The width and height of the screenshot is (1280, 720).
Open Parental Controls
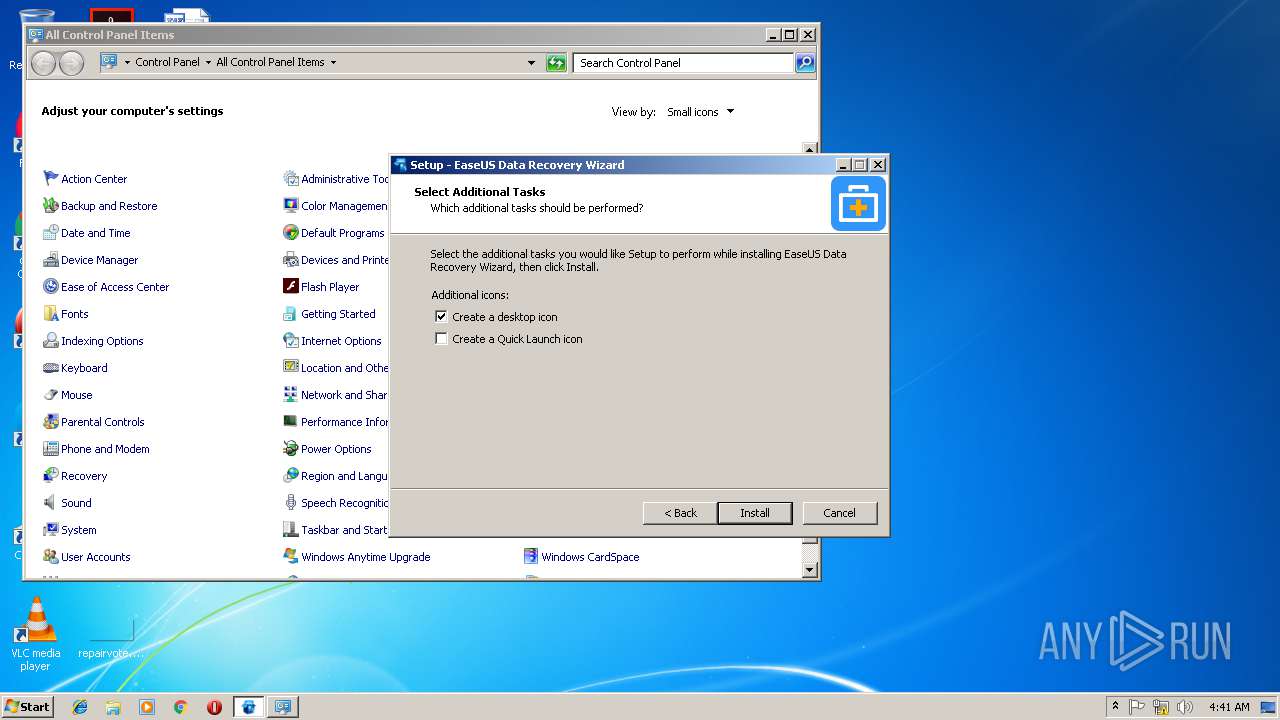click(x=94, y=422)
